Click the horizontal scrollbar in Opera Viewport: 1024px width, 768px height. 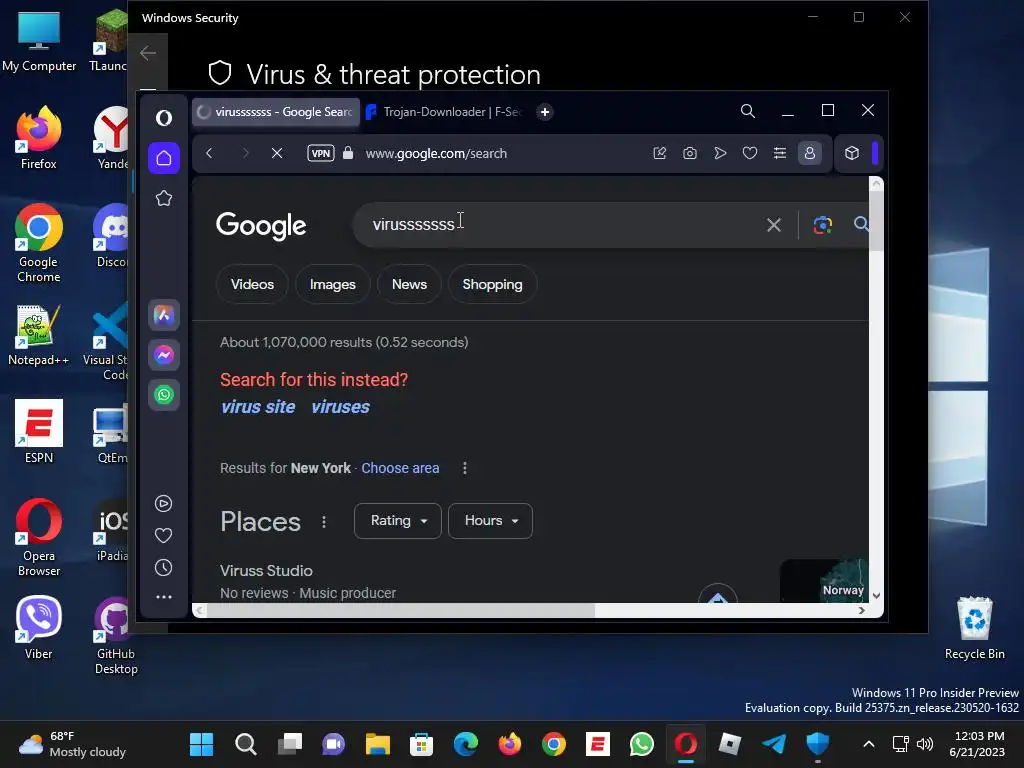[x=401, y=611]
